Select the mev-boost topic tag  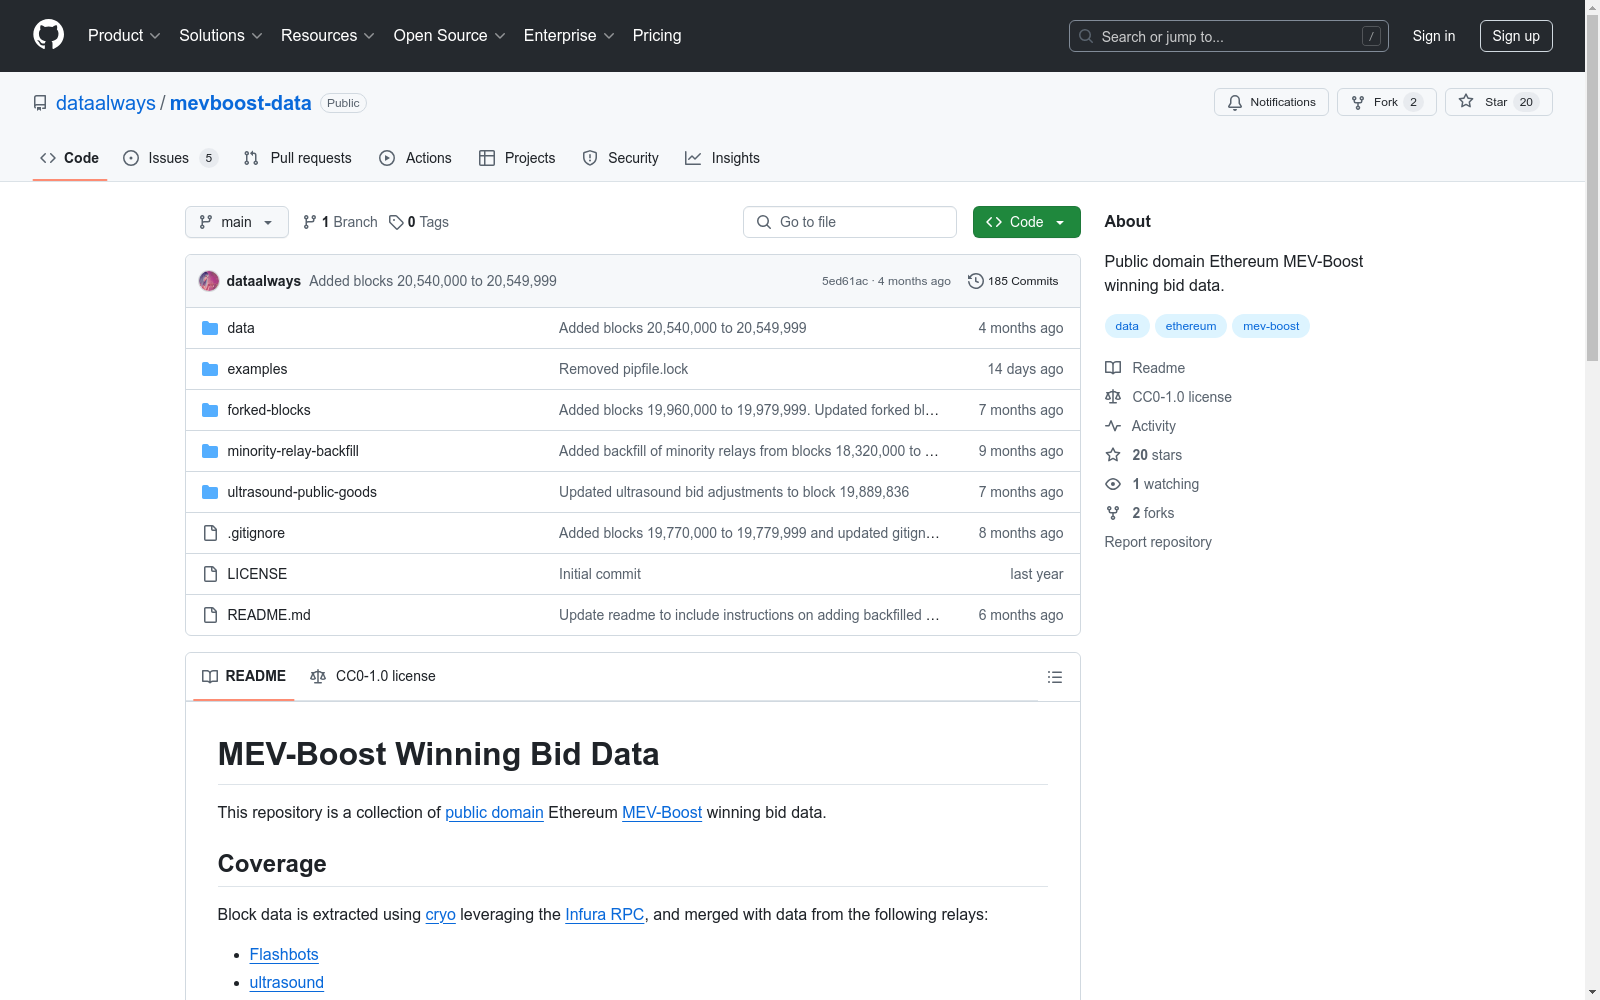point(1271,326)
